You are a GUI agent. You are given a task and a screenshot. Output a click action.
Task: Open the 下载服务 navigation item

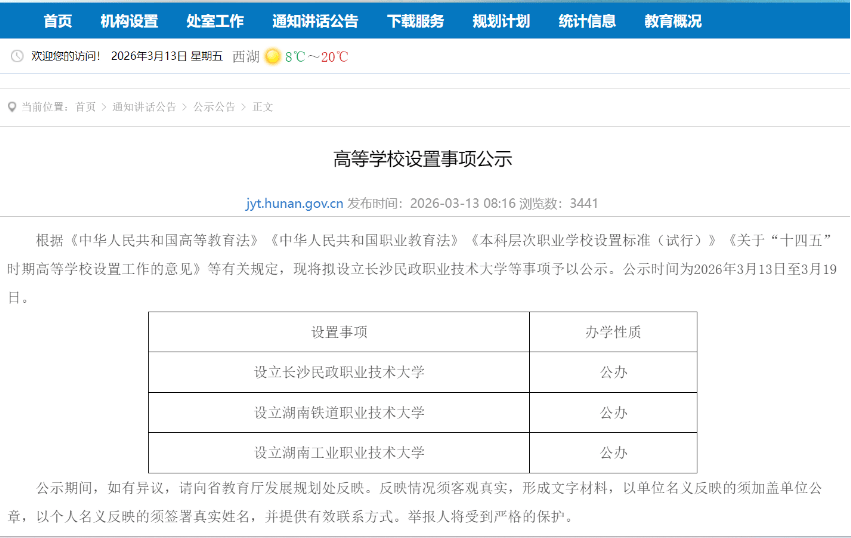(415, 21)
